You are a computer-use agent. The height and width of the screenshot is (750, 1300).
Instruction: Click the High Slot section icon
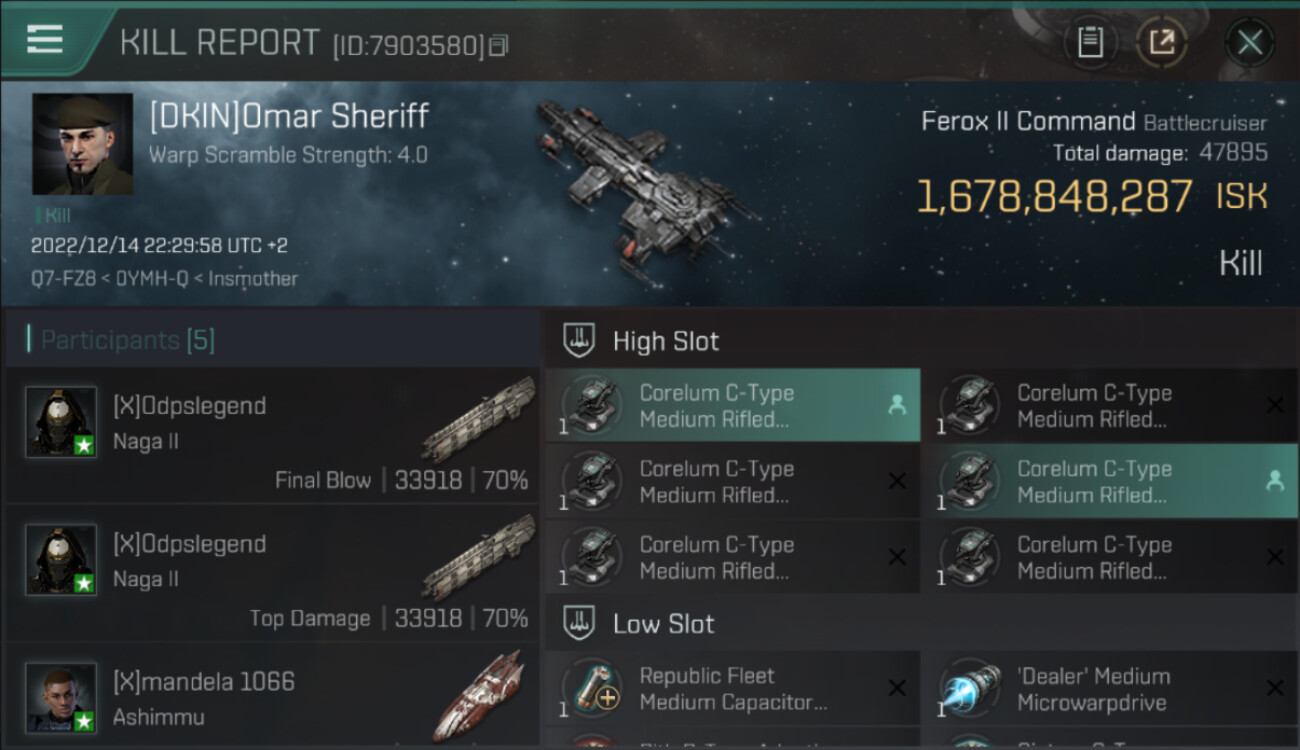pos(579,341)
